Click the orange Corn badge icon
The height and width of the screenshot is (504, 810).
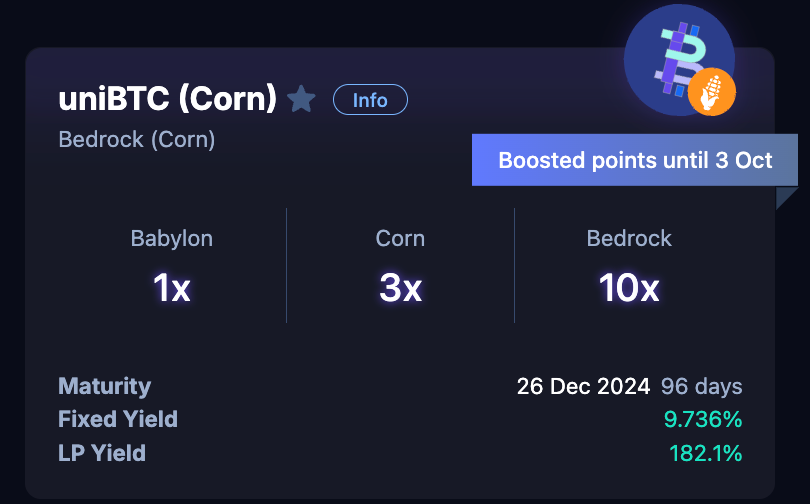[x=712, y=92]
